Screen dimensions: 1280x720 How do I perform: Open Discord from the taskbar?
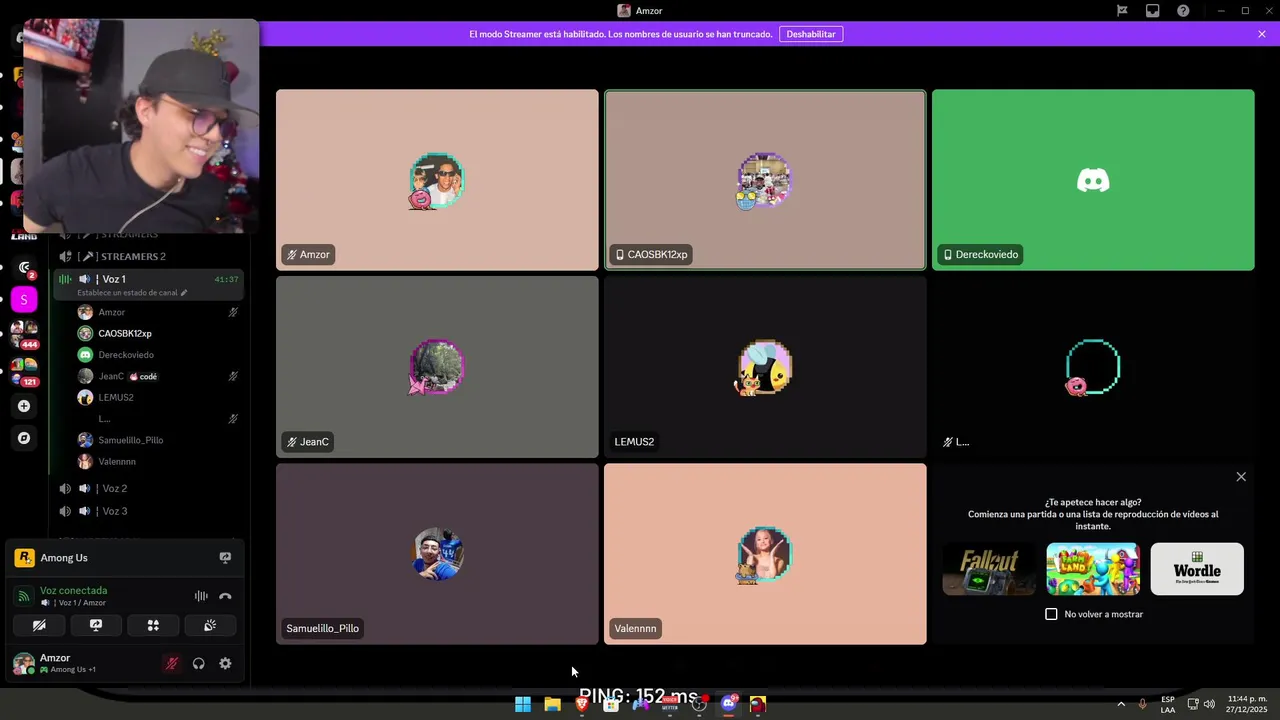tap(729, 704)
